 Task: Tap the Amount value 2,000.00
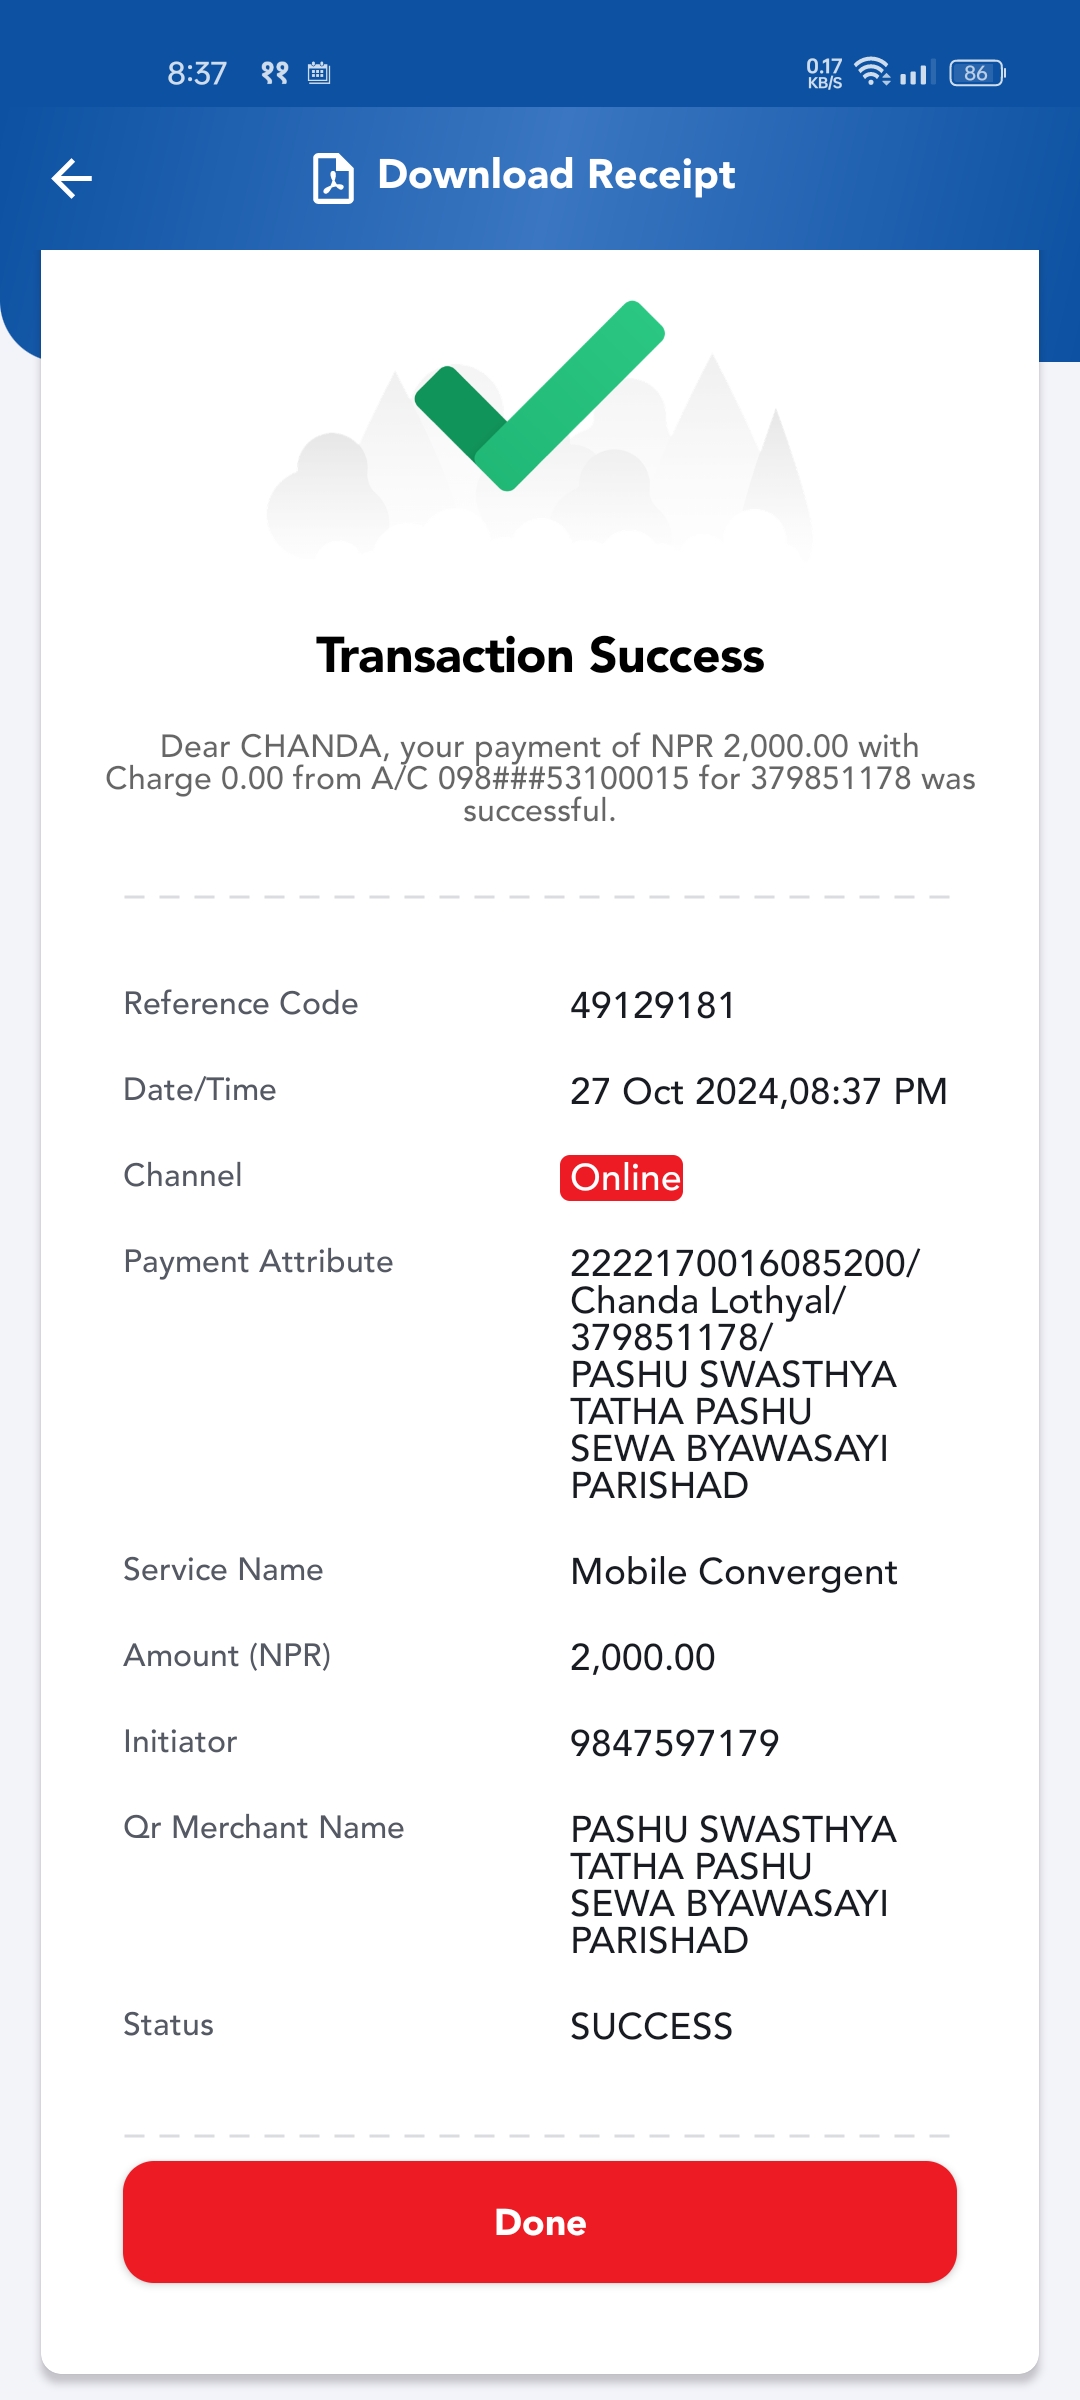pos(642,1658)
